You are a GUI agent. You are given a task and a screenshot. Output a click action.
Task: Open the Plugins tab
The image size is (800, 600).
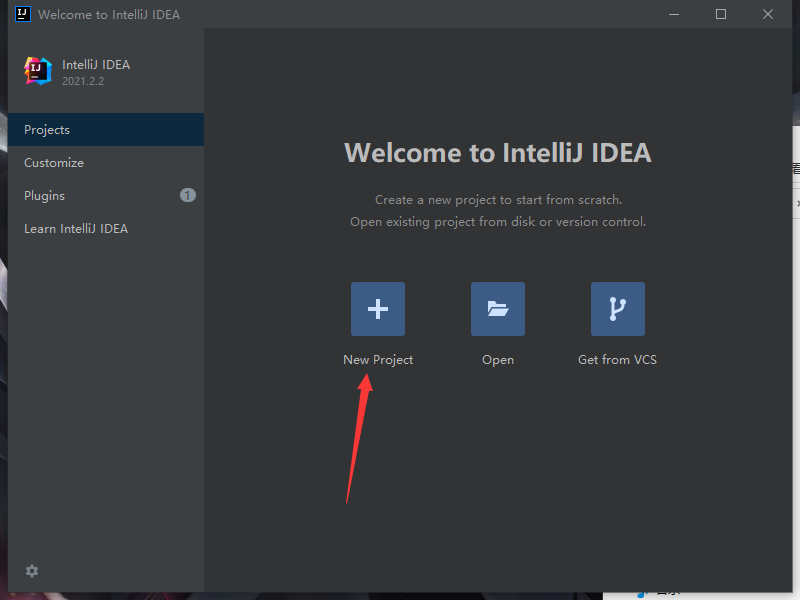(x=106, y=195)
